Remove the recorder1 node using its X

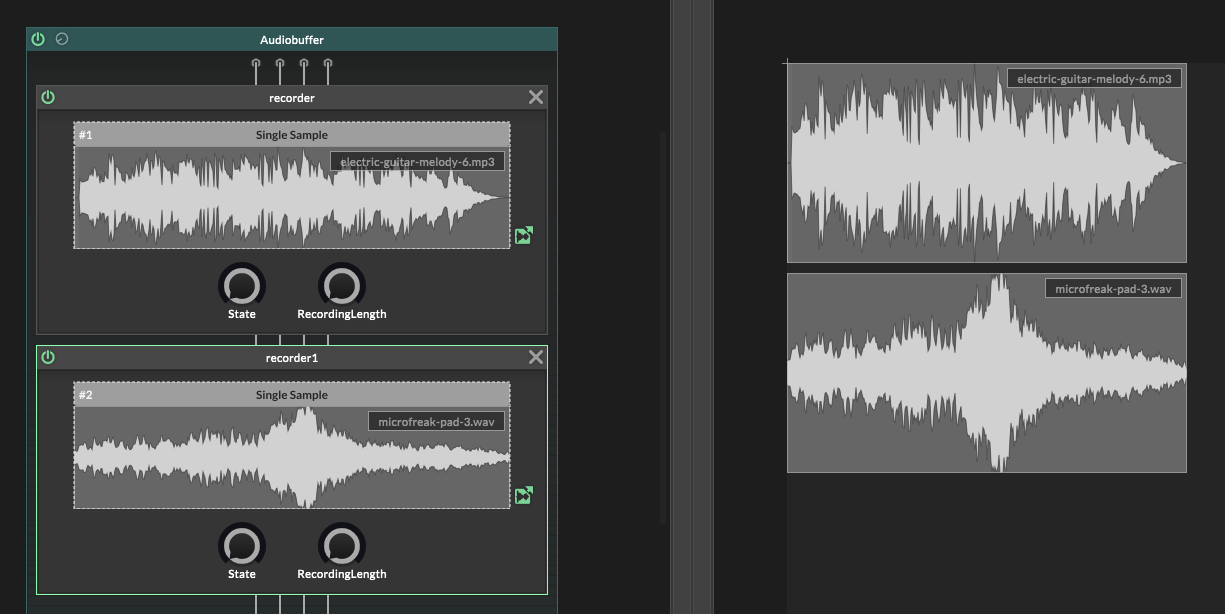536,357
